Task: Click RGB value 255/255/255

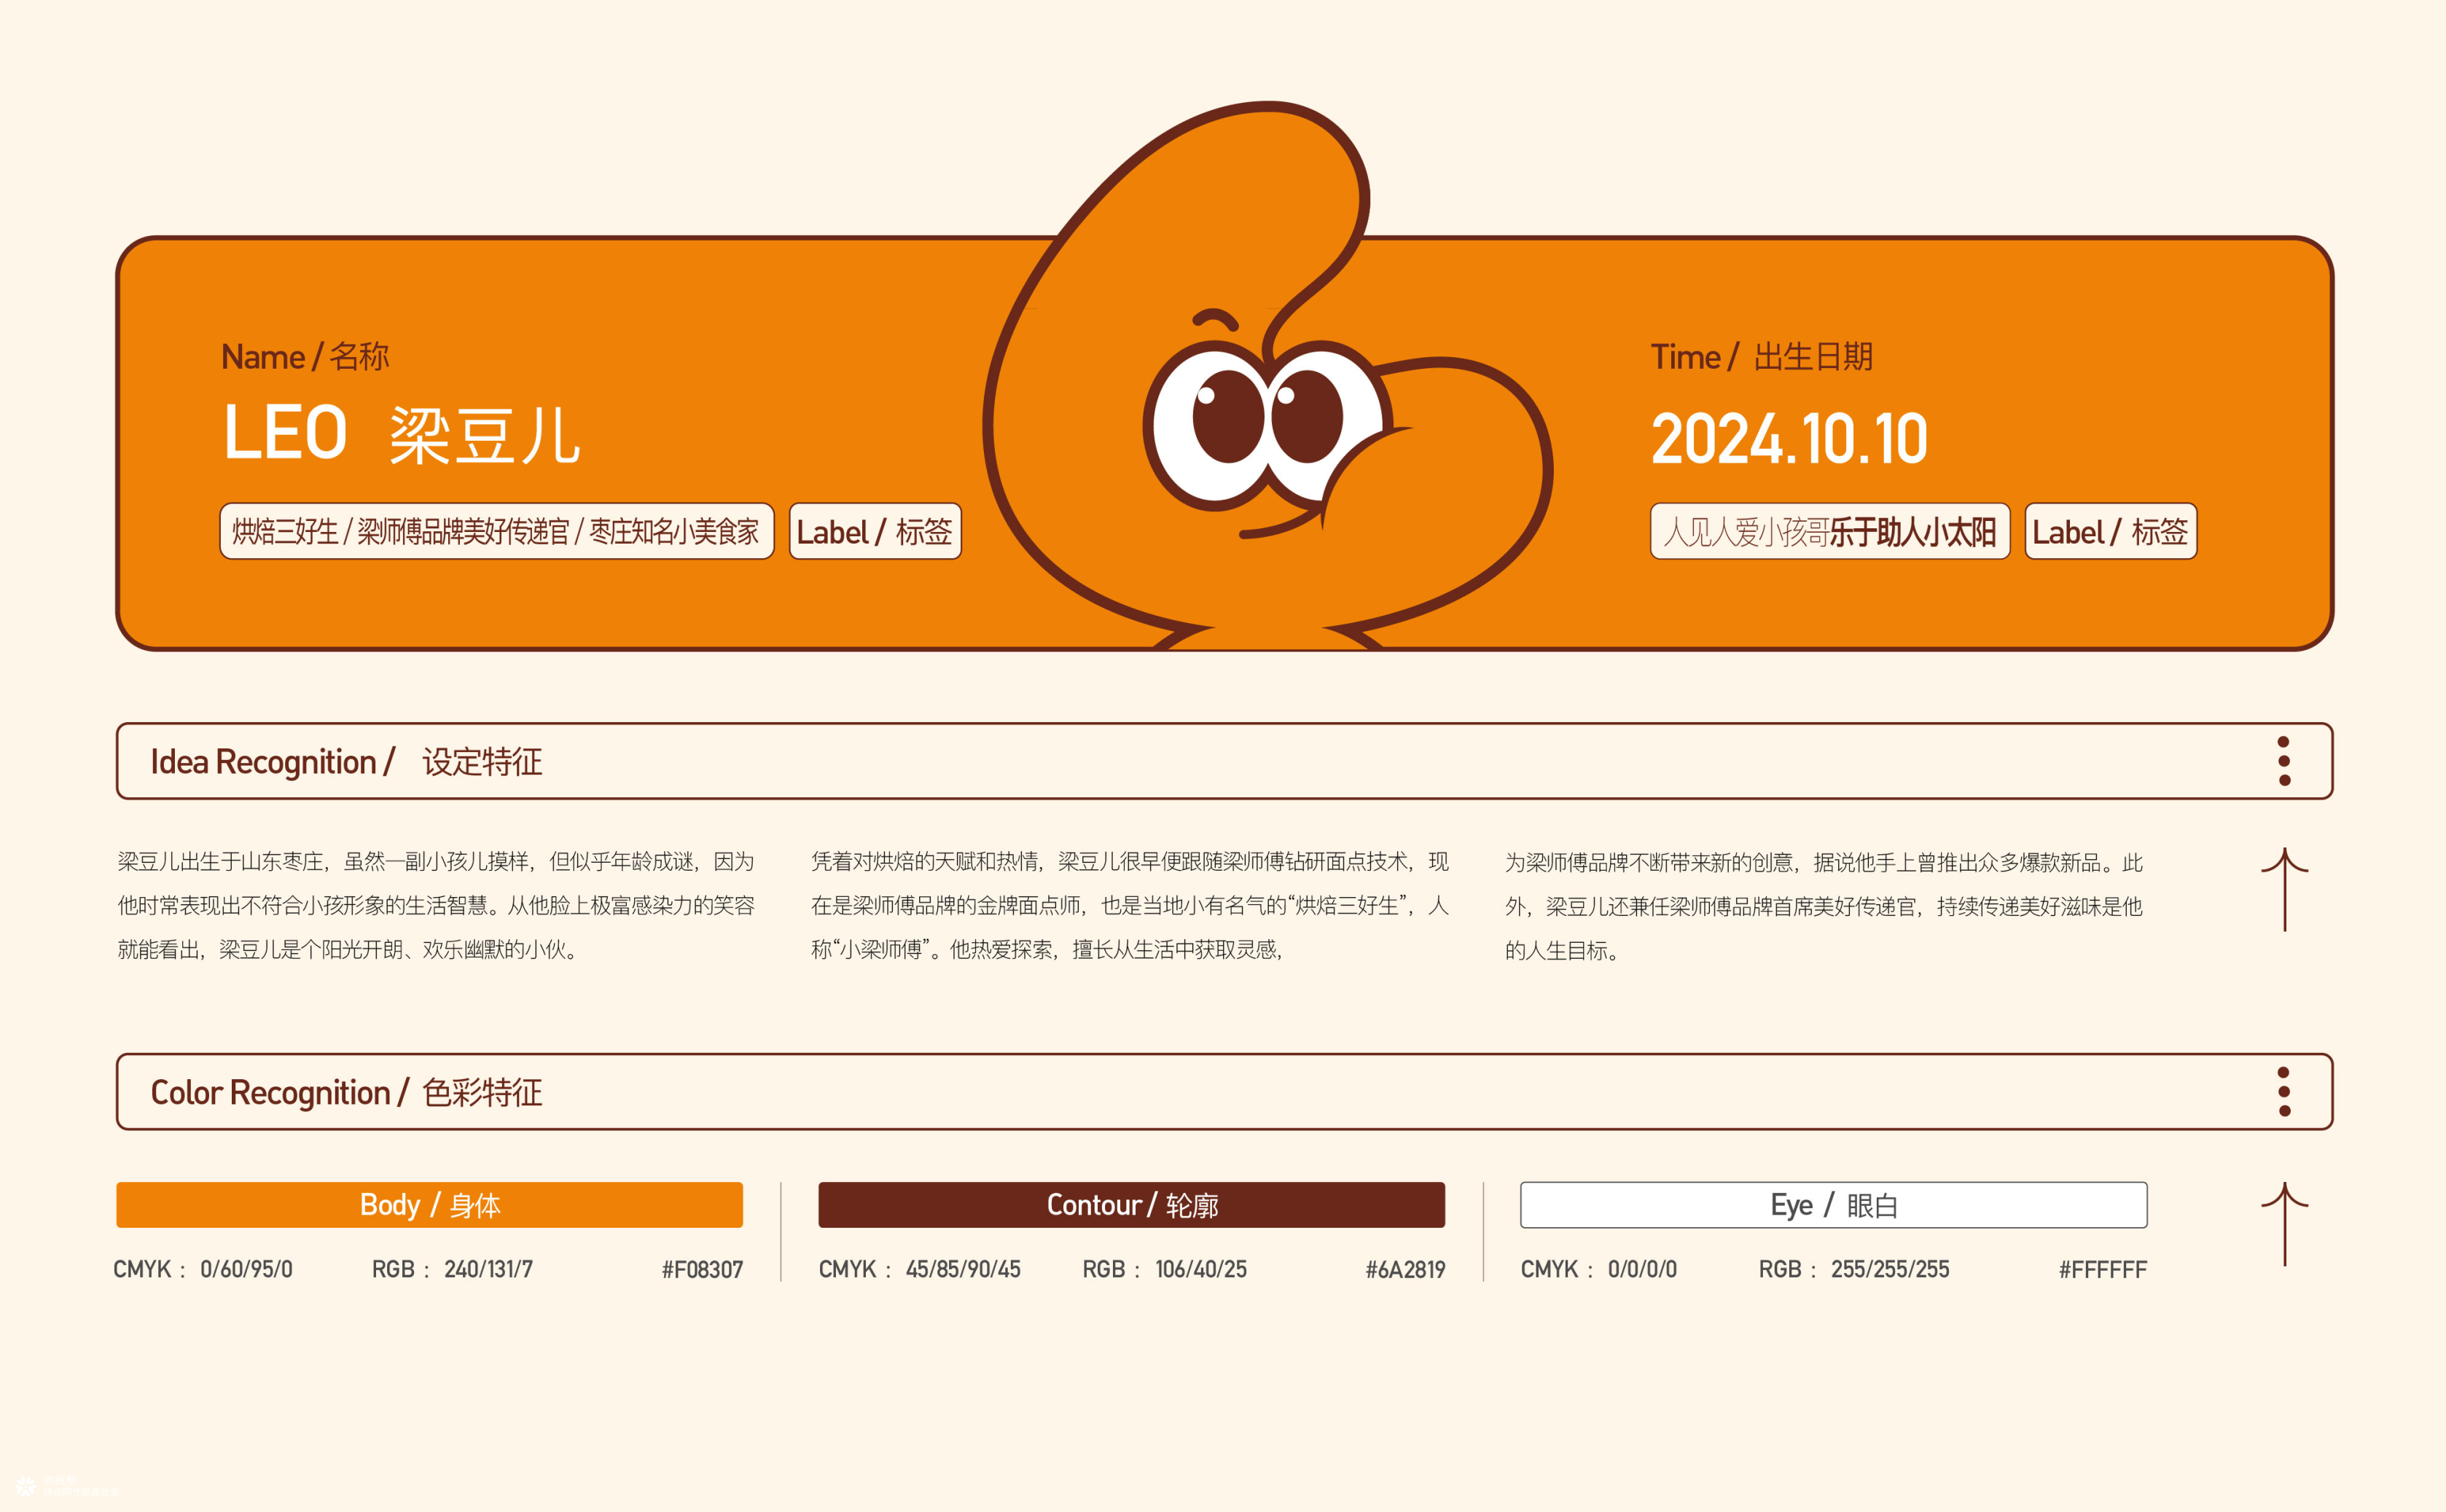Action: (1890, 1269)
